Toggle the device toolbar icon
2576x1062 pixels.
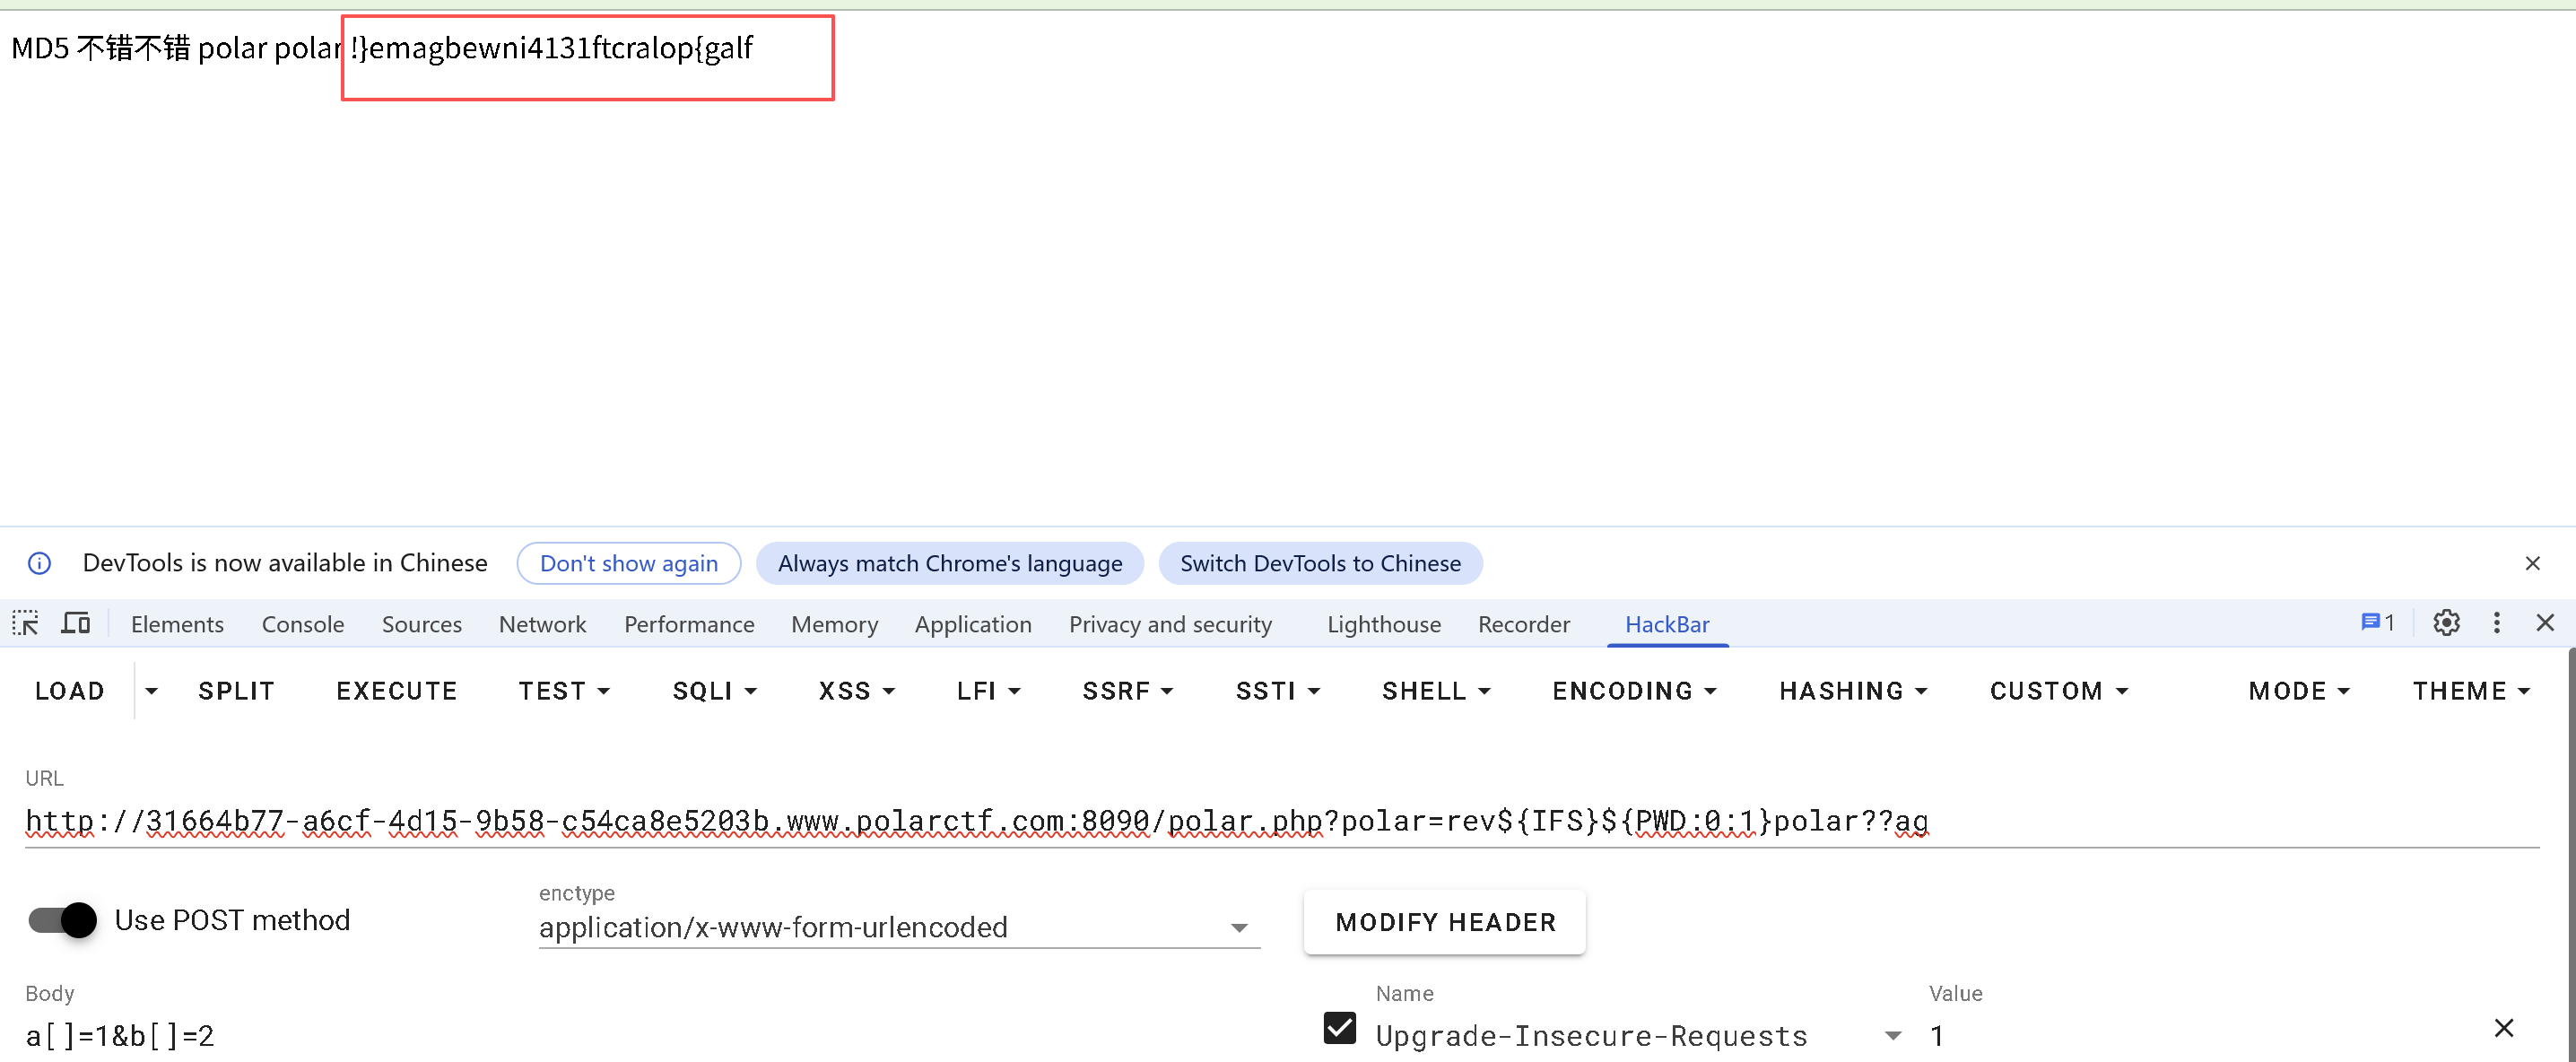[76, 623]
